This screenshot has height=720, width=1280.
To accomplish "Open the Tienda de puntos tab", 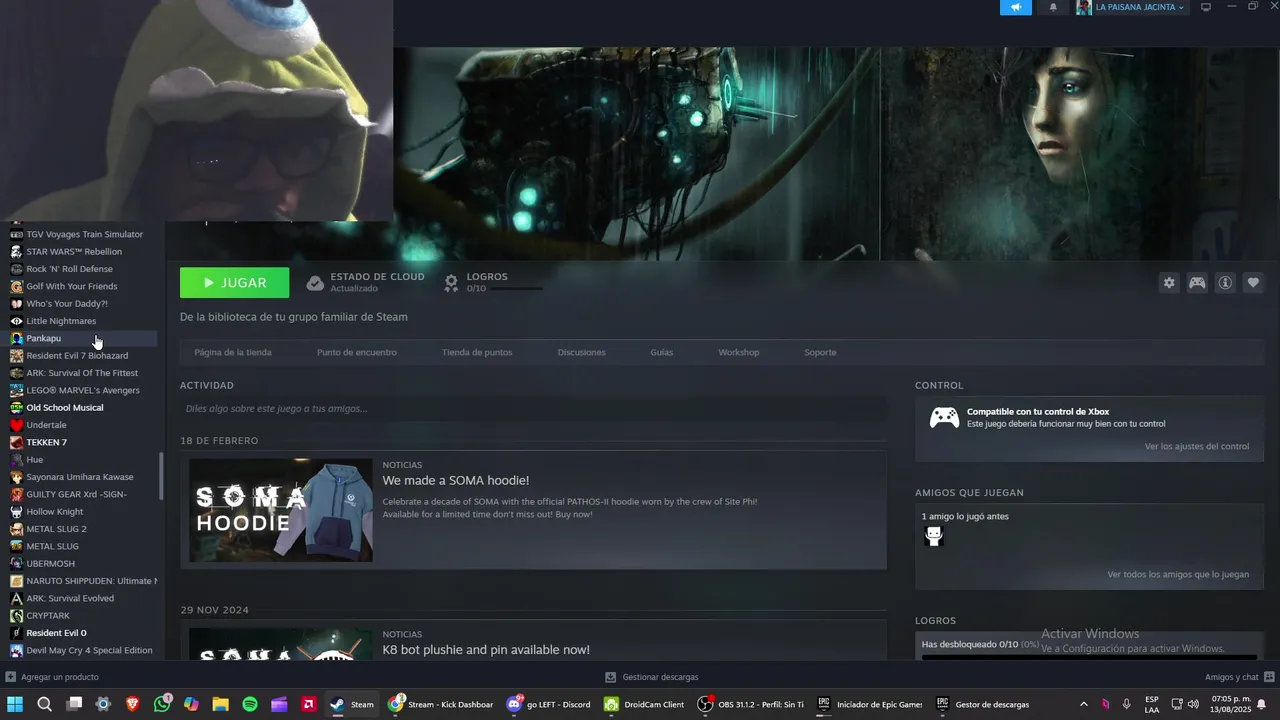I will coord(477,352).
